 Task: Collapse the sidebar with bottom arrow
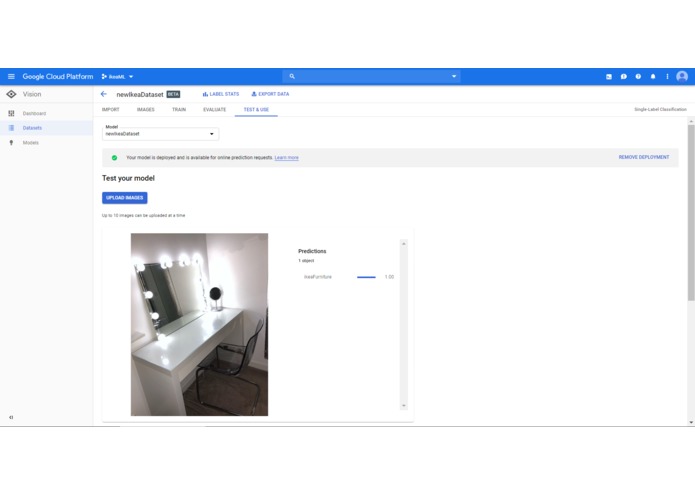click(11, 417)
